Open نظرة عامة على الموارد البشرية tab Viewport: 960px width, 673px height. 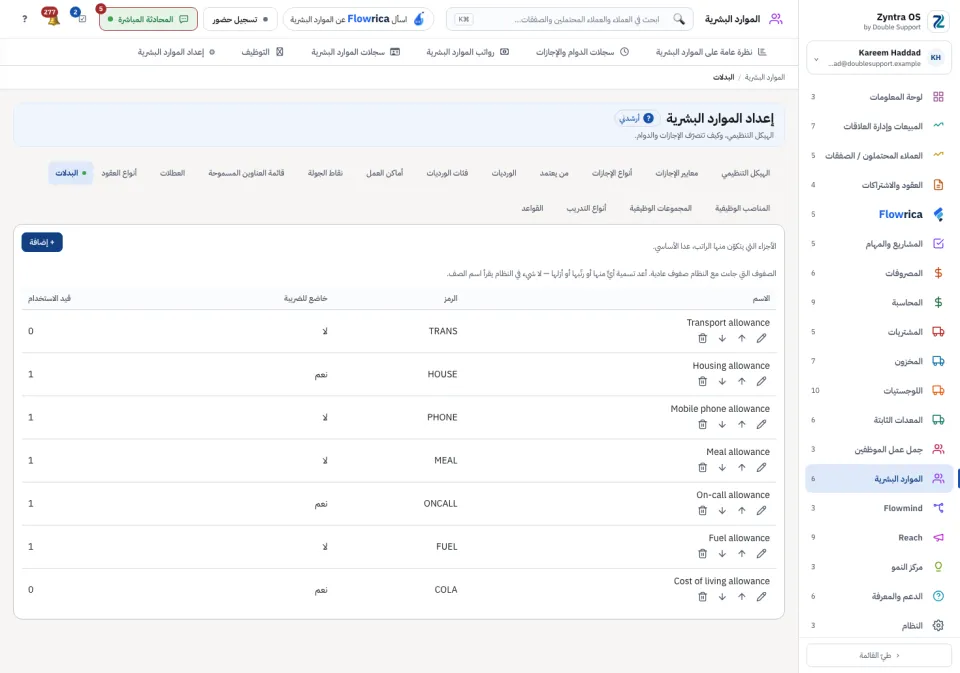click(x=711, y=52)
